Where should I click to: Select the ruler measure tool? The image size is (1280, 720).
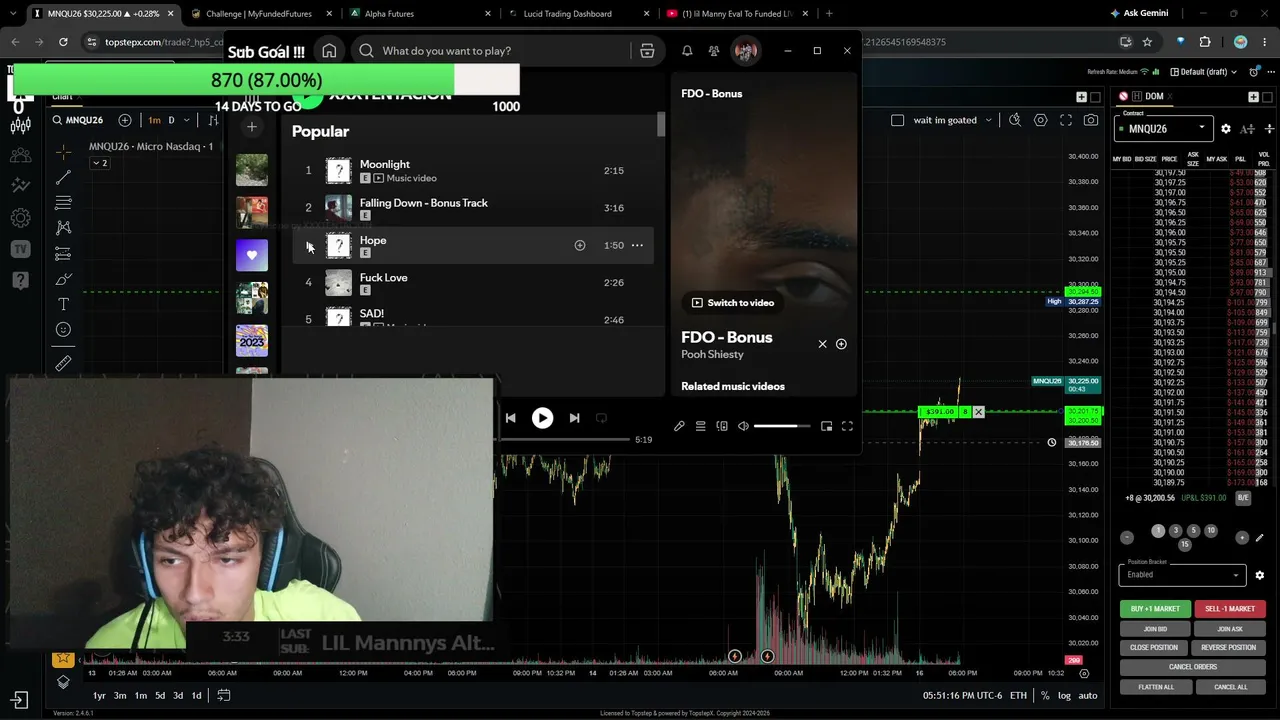[63, 363]
